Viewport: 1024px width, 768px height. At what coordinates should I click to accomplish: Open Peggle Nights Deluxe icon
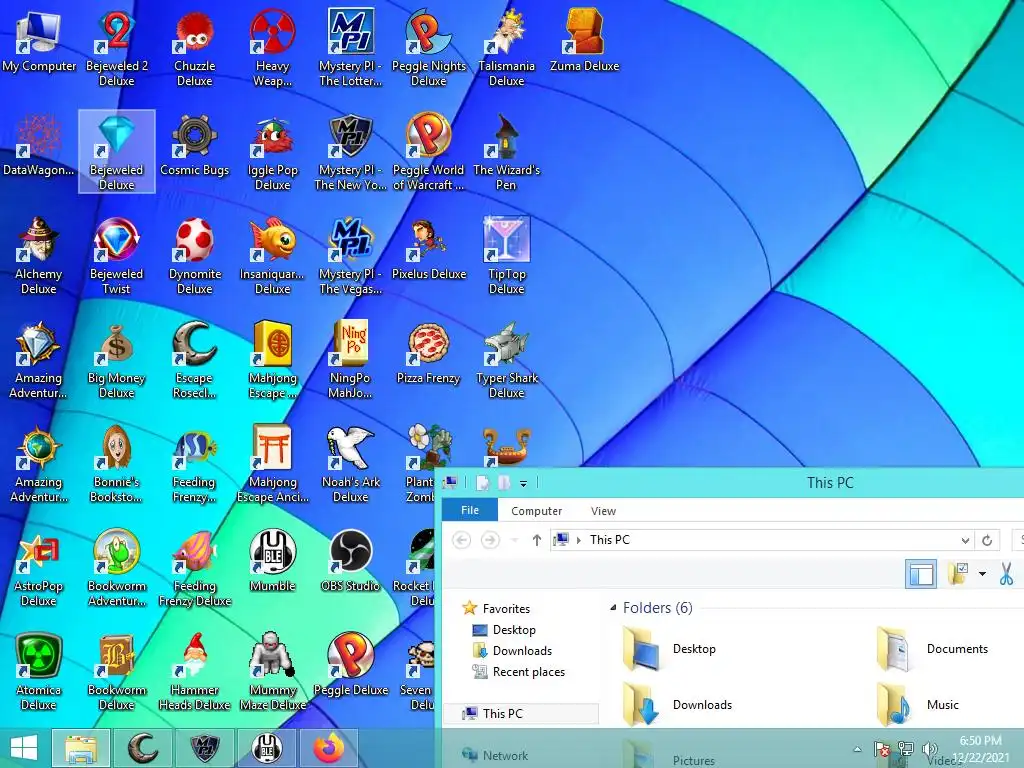[428, 47]
